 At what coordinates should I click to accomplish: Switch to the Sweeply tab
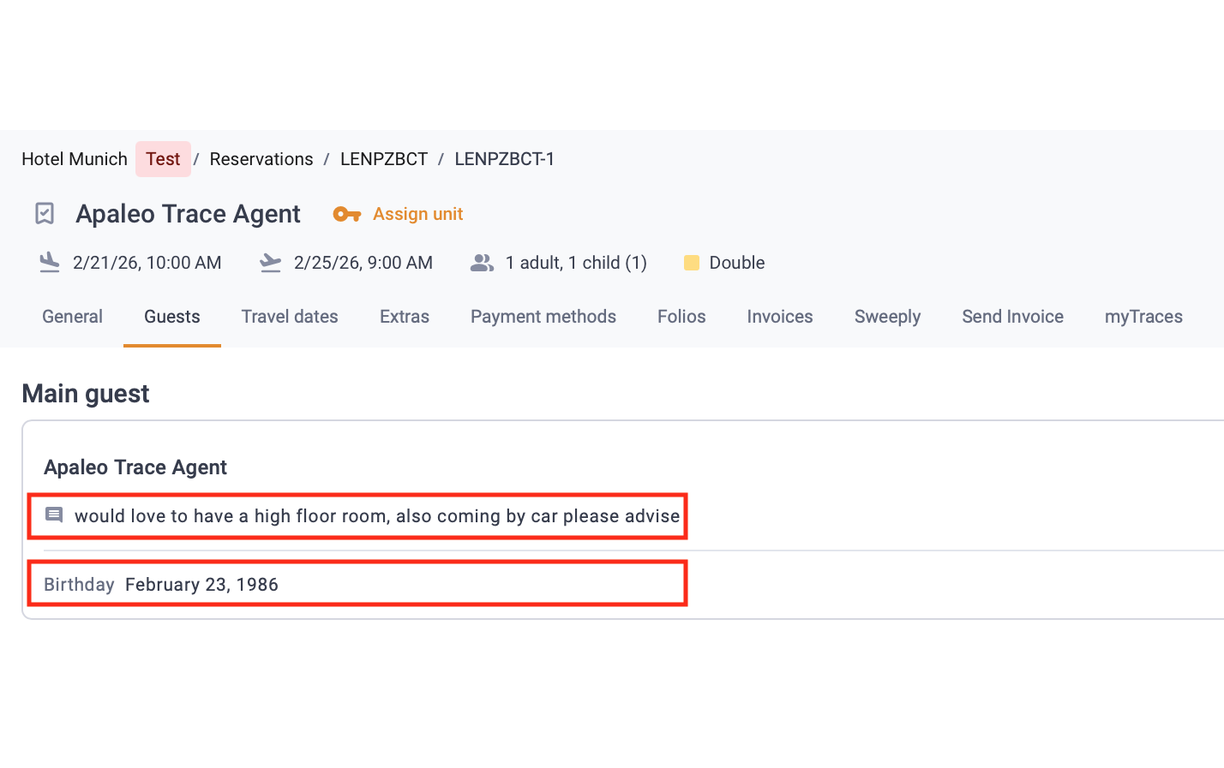[x=887, y=316]
